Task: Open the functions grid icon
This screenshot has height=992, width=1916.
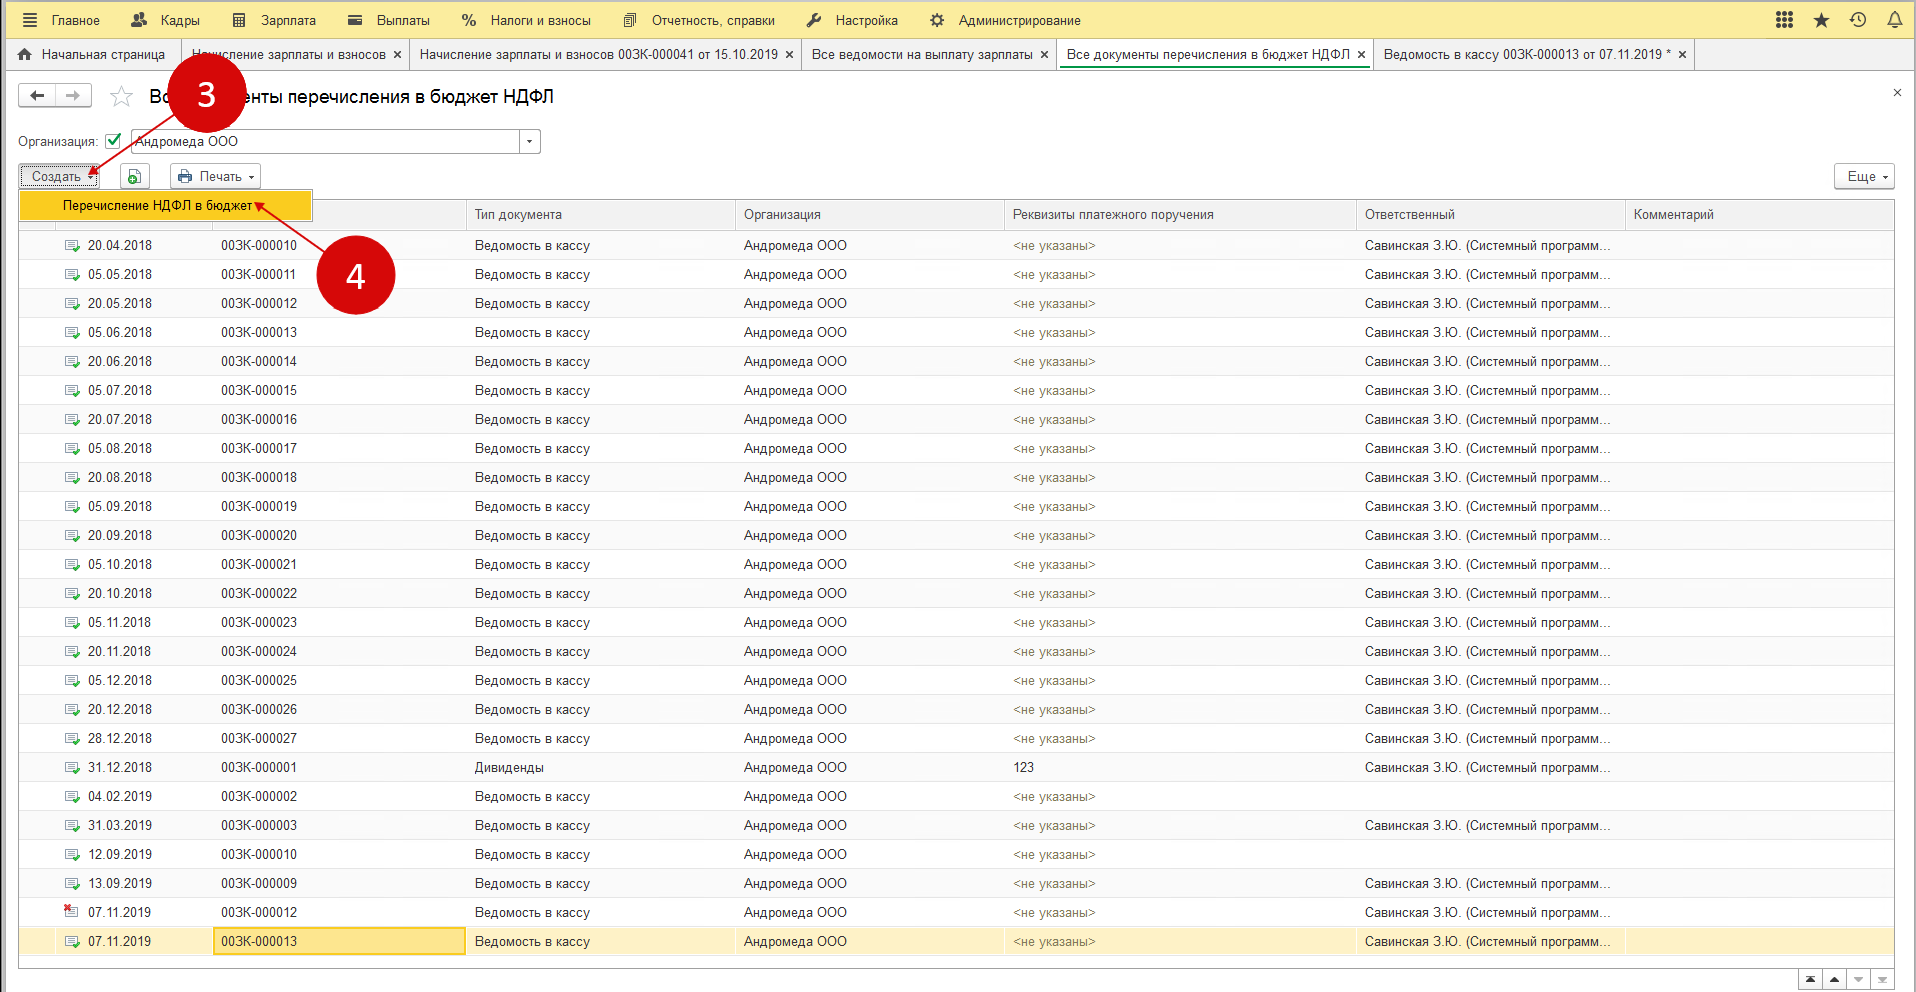Action: click(1784, 20)
